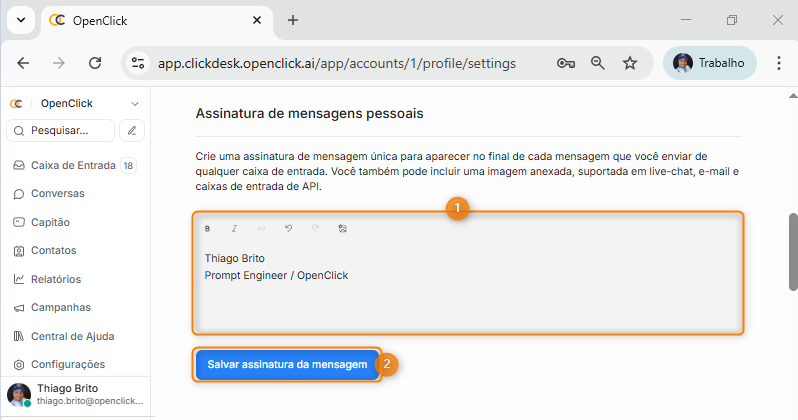798x420 pixels.
Task: Click Salvar assinatura da mensagem button
Action: click(288, 365)
